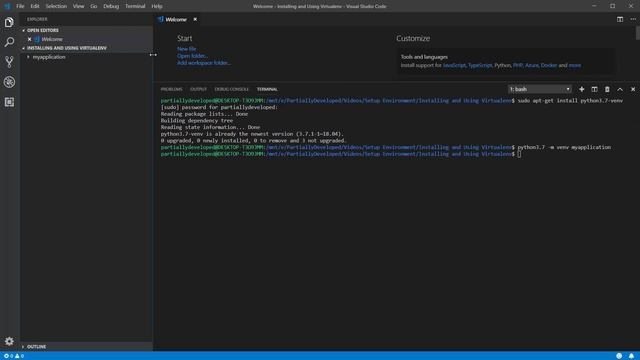Open the File menu
640x360 pixels.
coord(20,6)
